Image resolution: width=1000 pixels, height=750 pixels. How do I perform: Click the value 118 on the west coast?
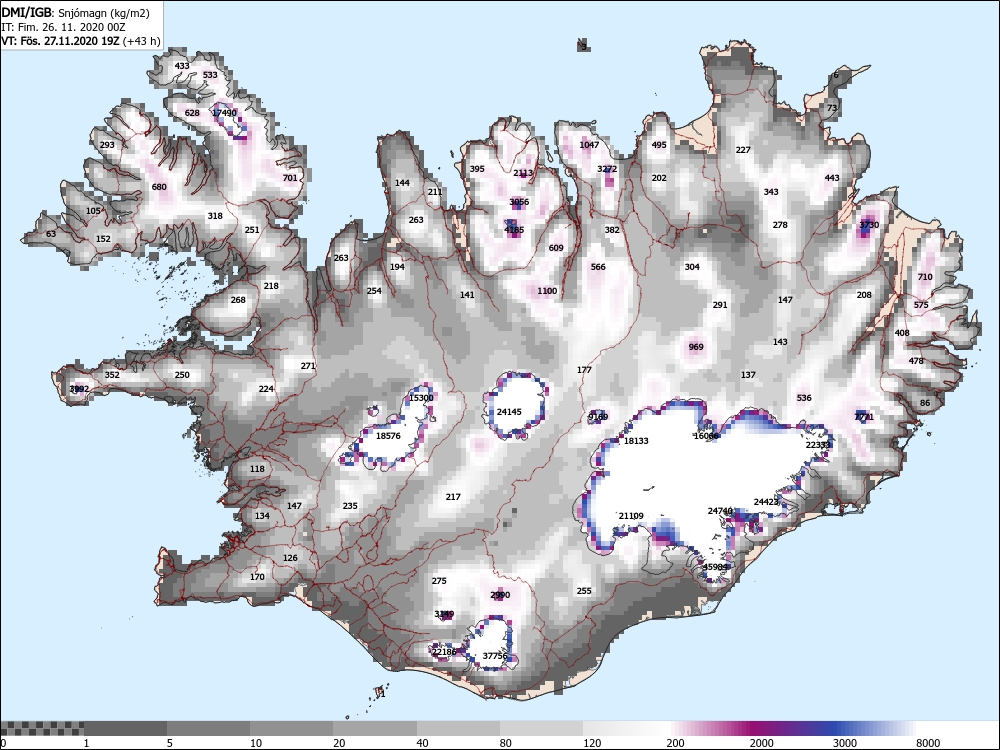257,469
